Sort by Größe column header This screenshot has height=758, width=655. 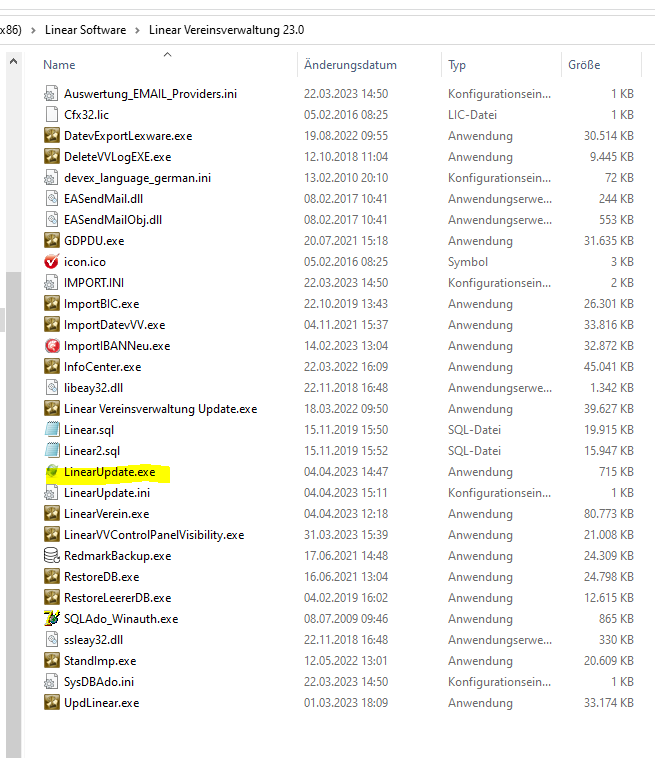[x=584, y=65]
